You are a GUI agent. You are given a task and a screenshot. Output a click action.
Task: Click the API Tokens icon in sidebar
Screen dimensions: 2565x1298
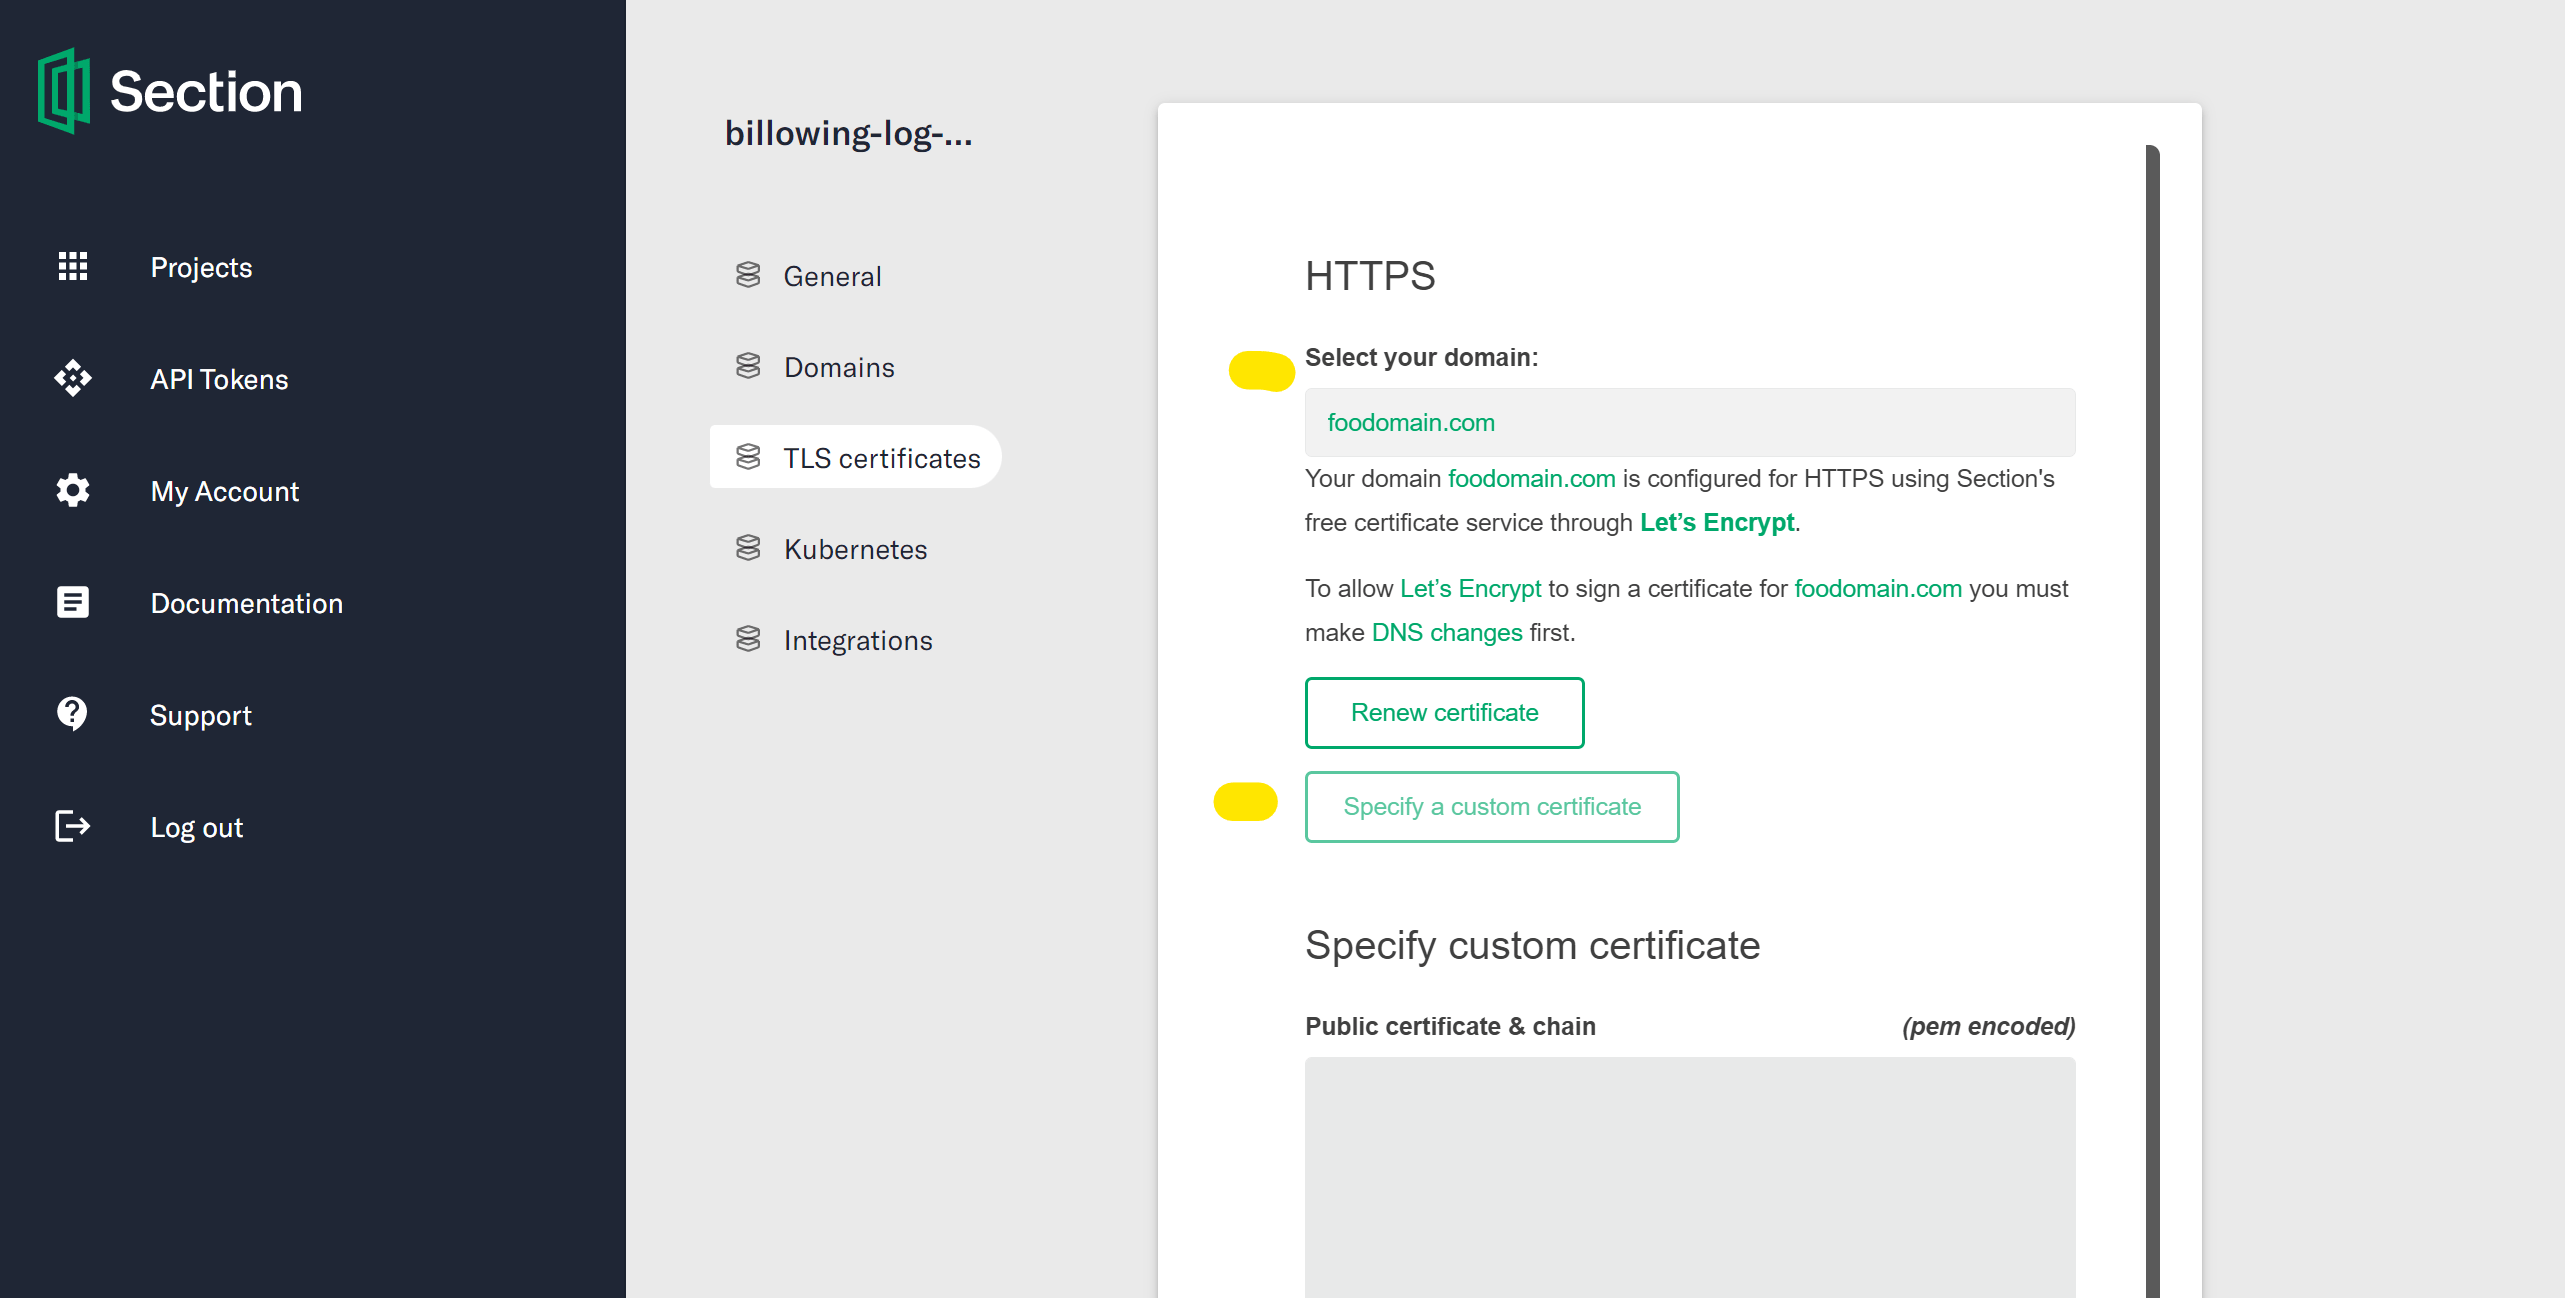71,379
